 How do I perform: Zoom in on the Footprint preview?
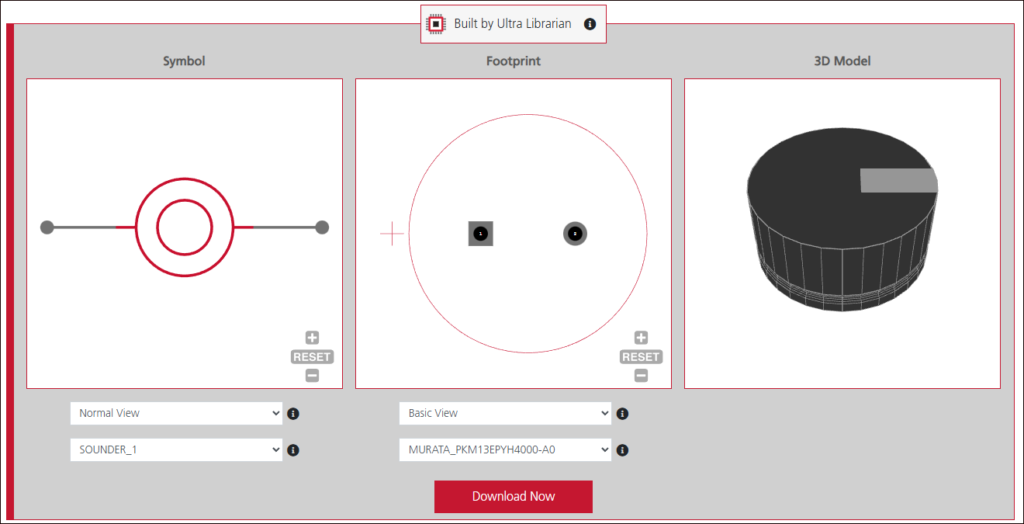[x=641, y=338]
